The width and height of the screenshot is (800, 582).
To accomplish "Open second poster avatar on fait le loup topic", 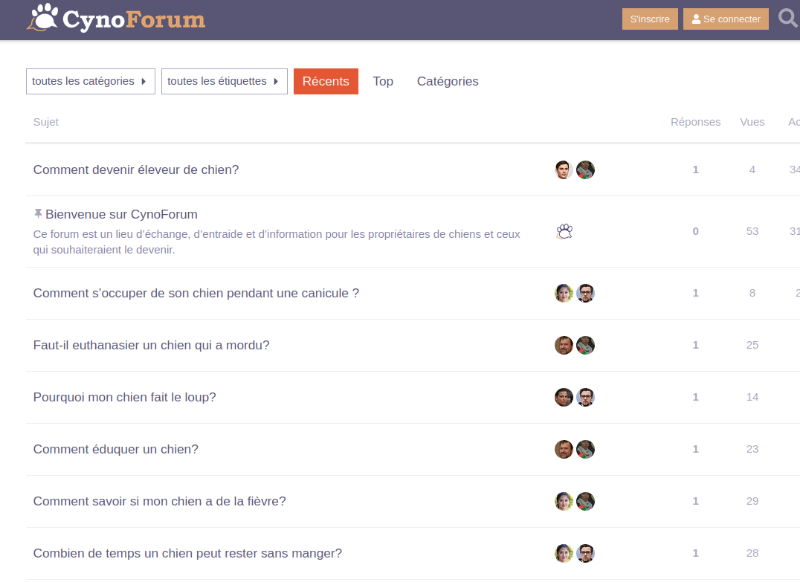I will coord(585,397).
